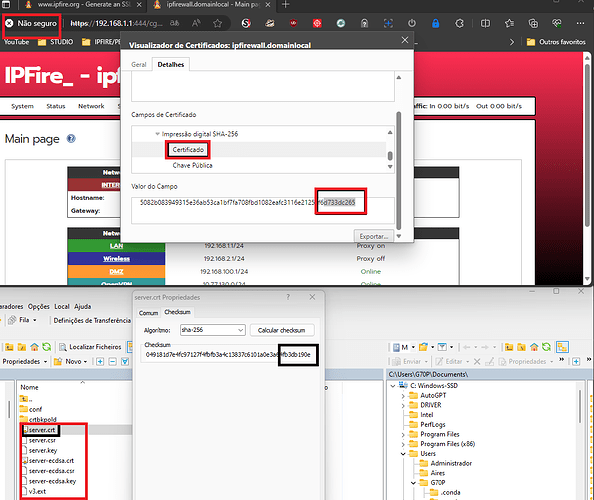Collapse the Users folder tree node

click(x=403, y=454)
